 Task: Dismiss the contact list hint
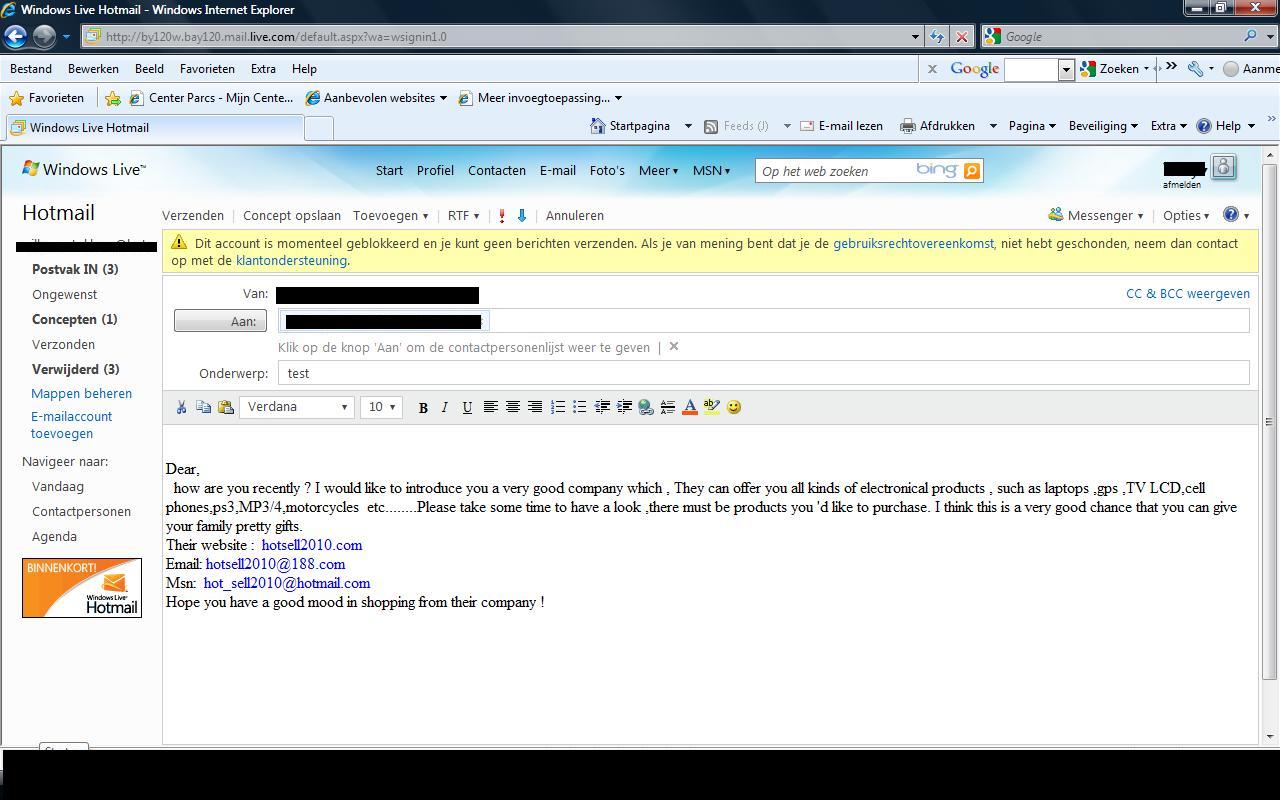(674, 347)
